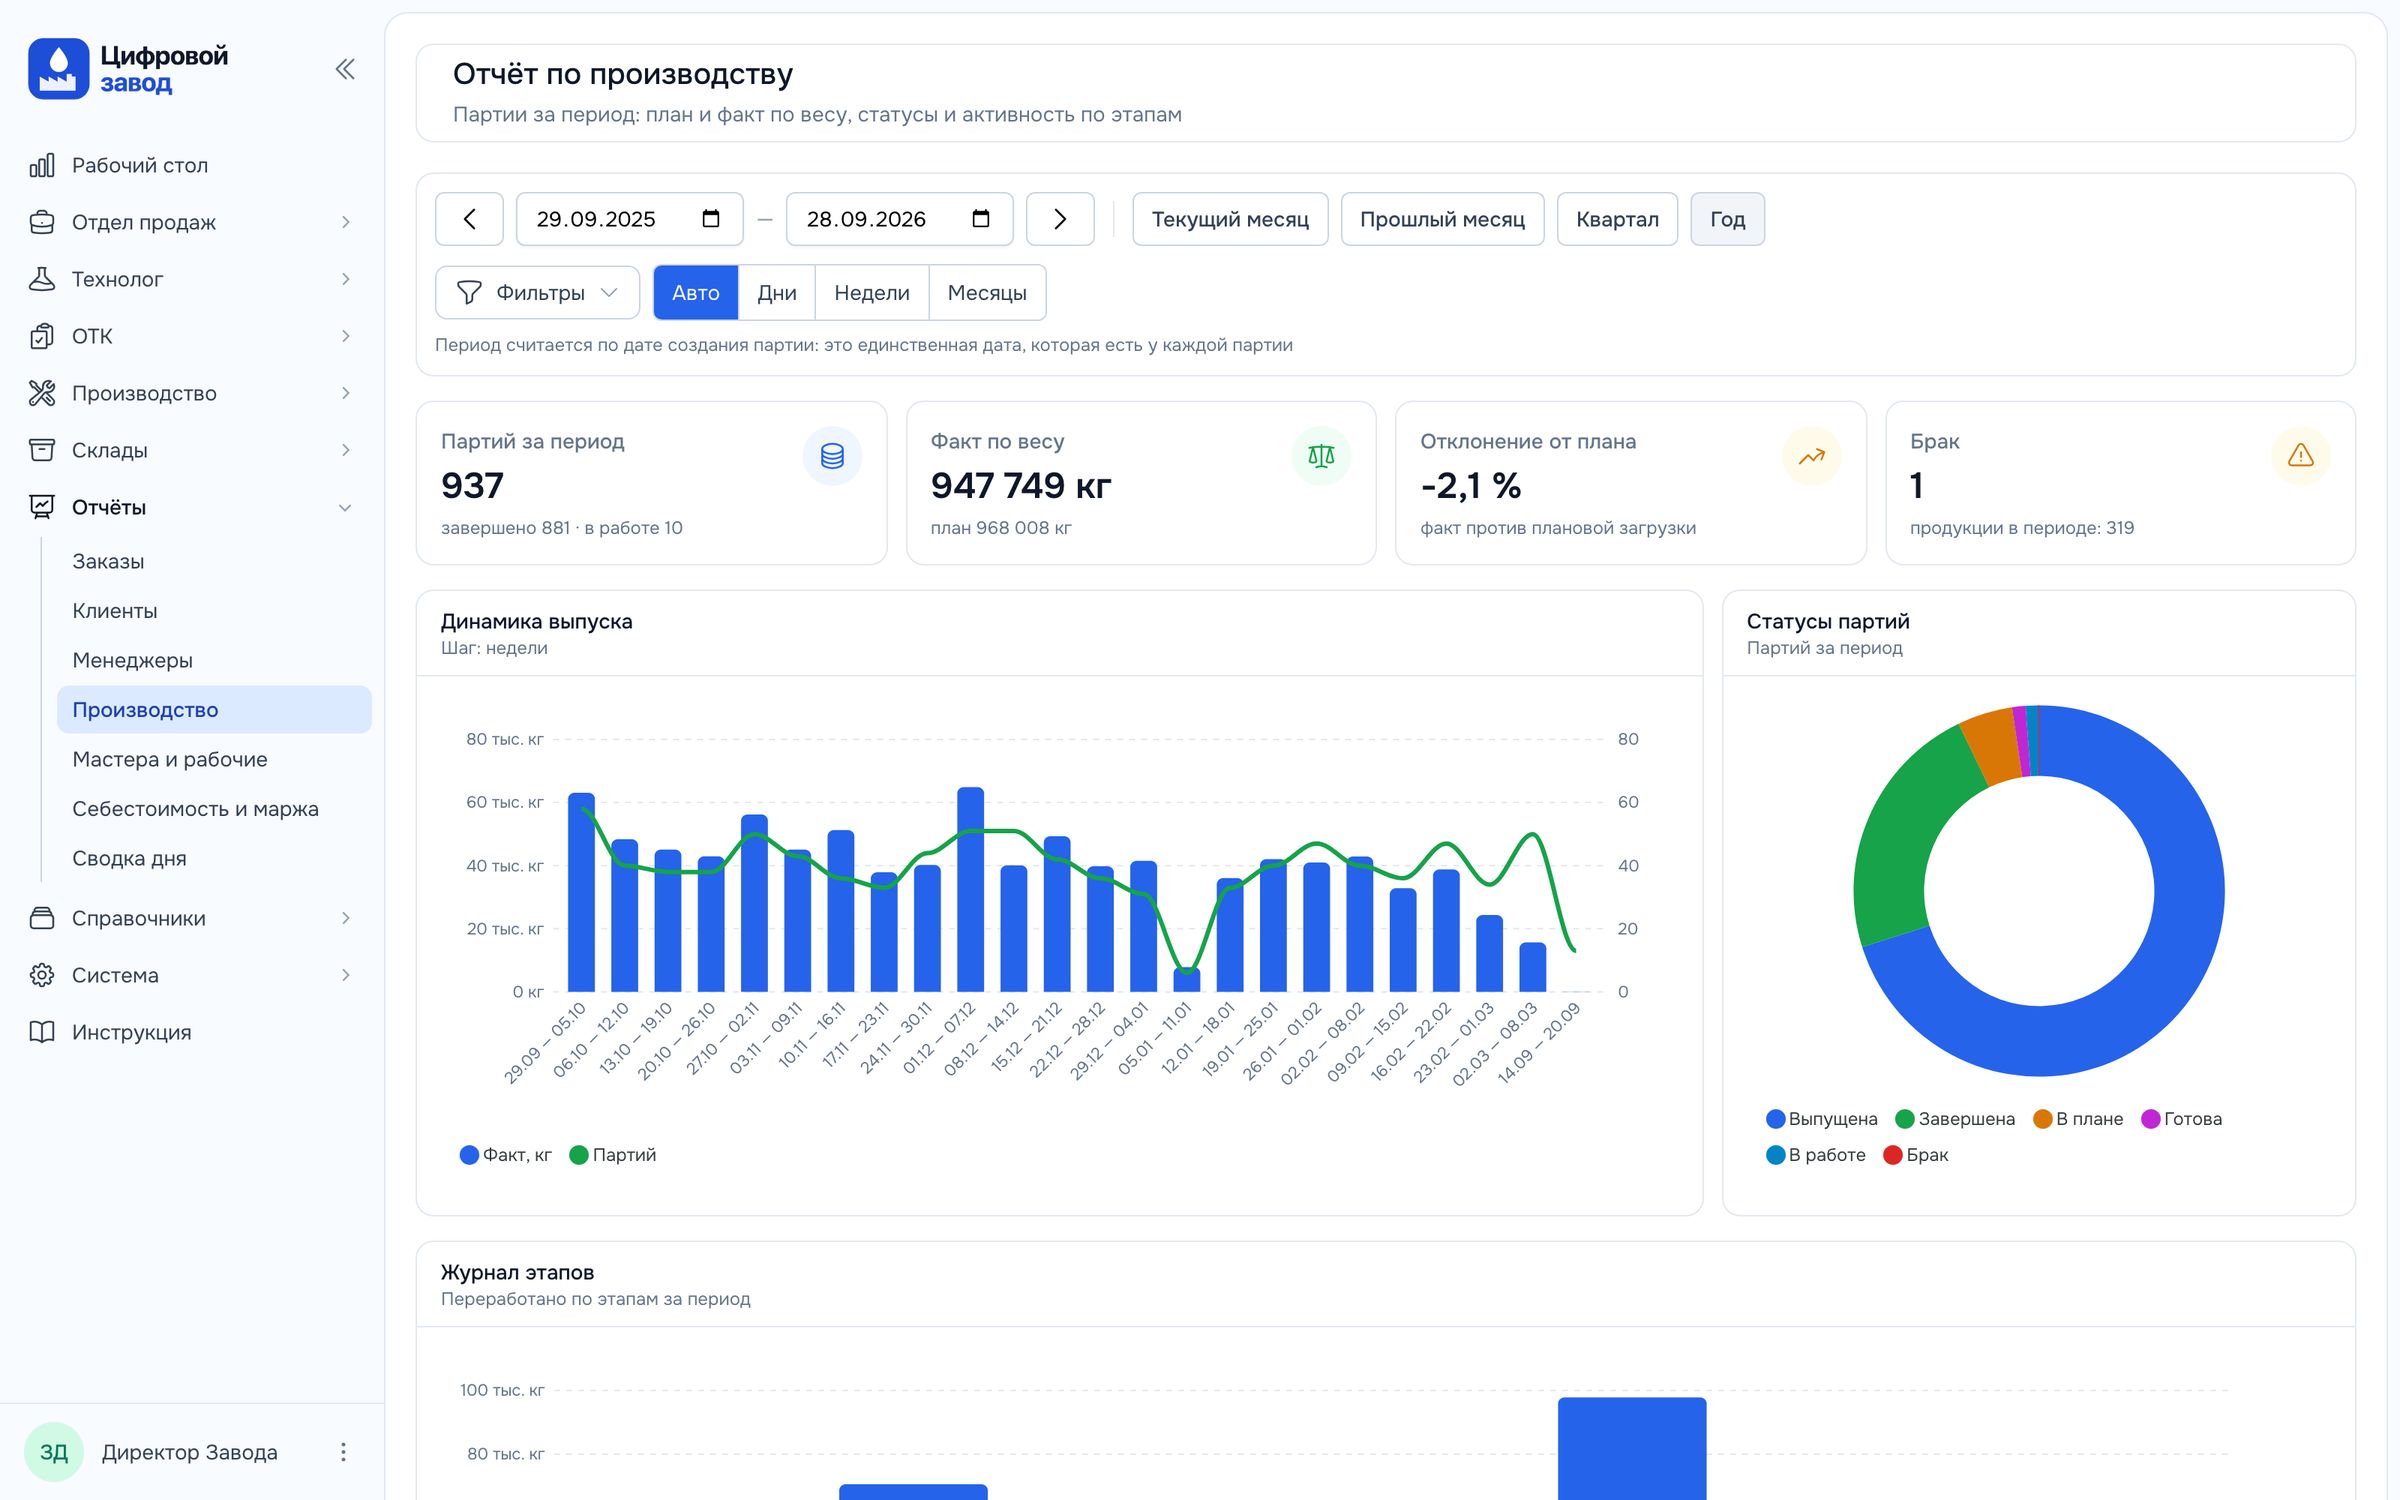The image size is (2400, 1500).
Task: Expand the Технолог menu chevron
Action: (x=346, y=279)
